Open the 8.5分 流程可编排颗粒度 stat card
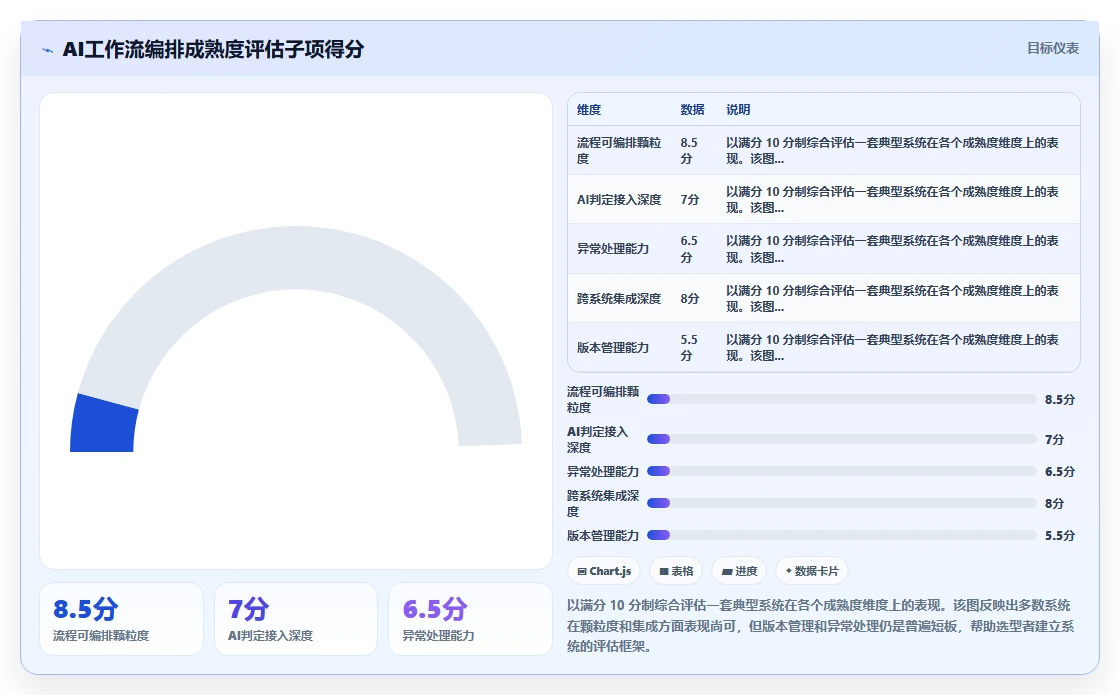 coord(121,619)
